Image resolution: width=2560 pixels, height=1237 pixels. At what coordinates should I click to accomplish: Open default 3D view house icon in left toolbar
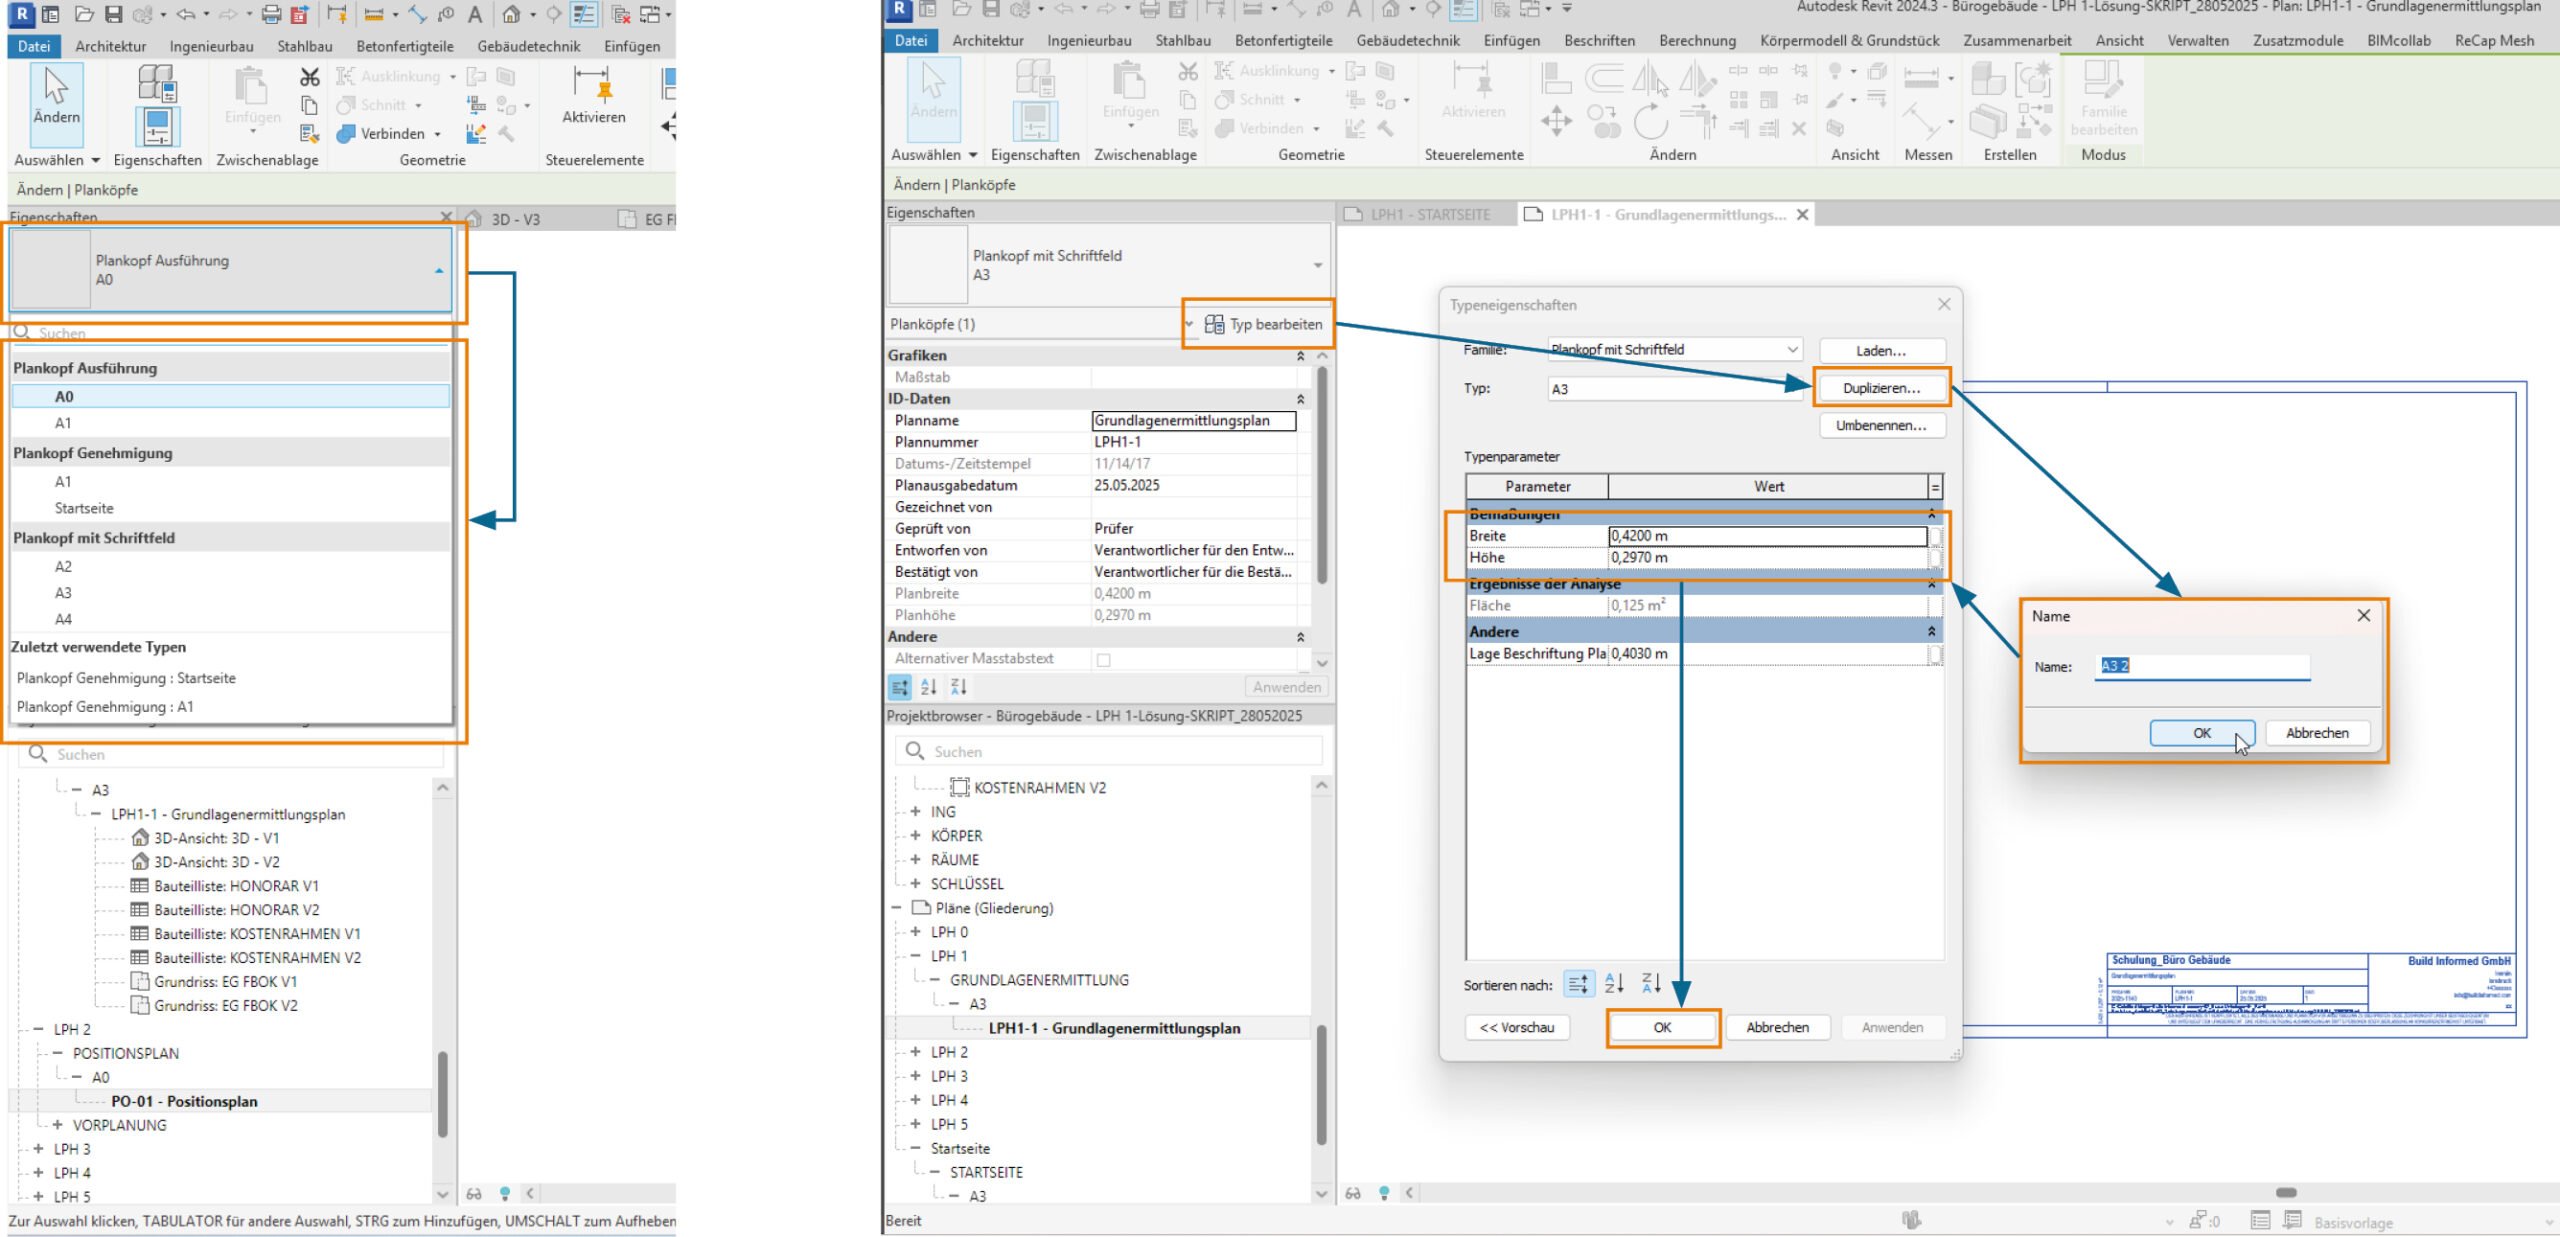click(511, 14)
